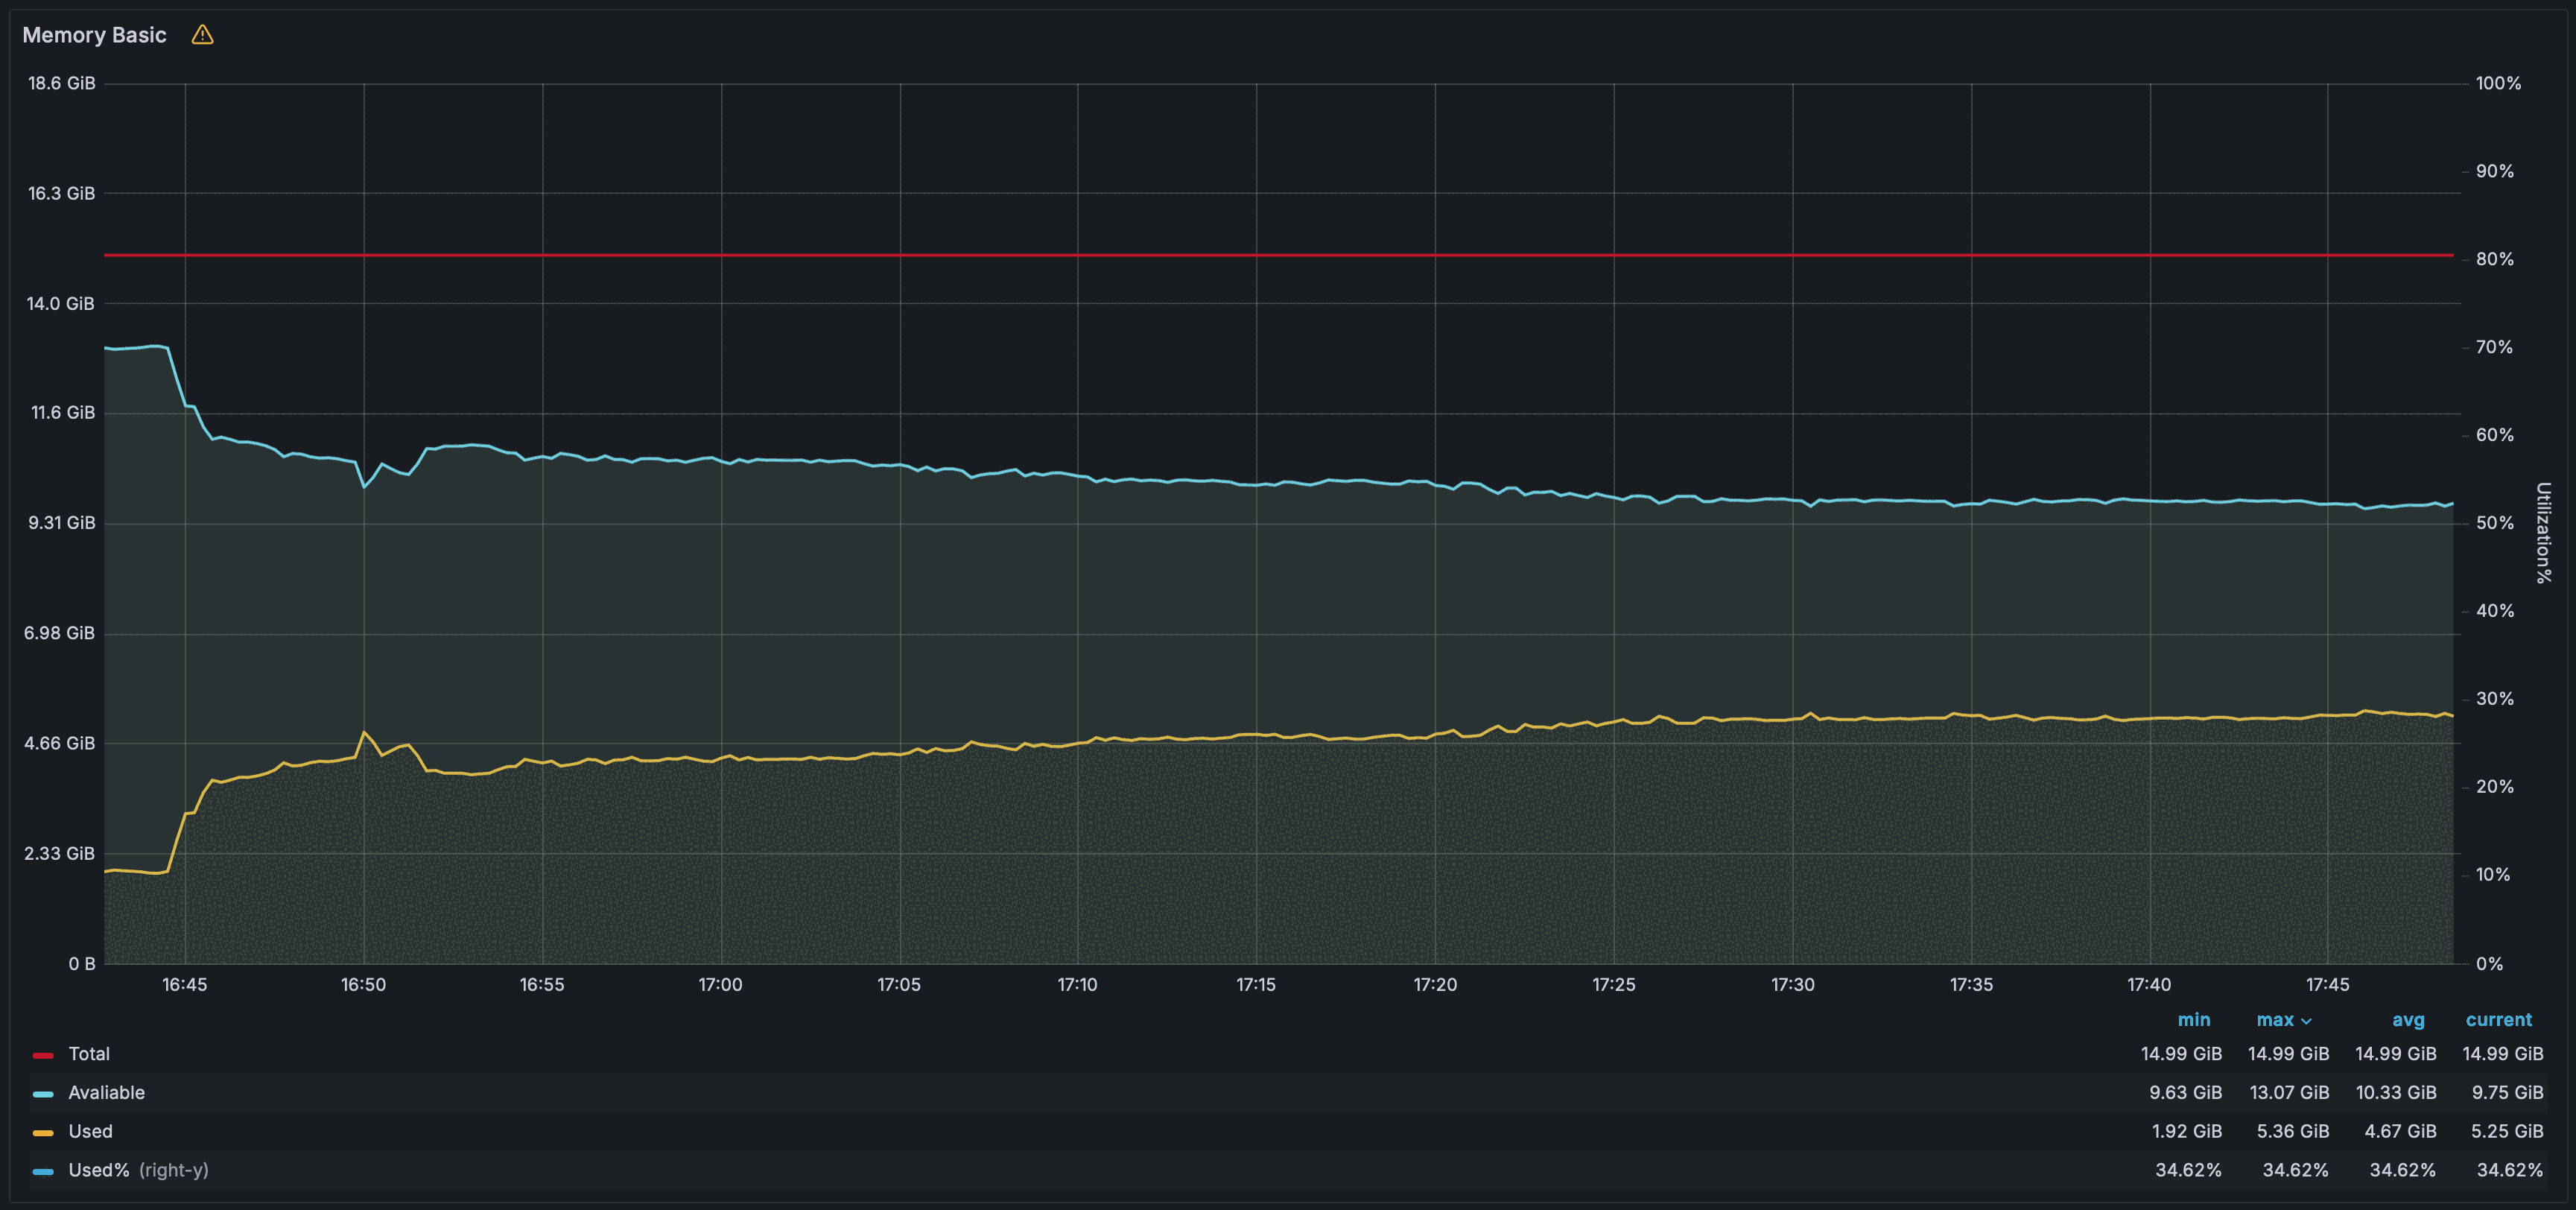Toggle visibility of the Avaliable series
2576x1210 pixels.
point(106,1093)
